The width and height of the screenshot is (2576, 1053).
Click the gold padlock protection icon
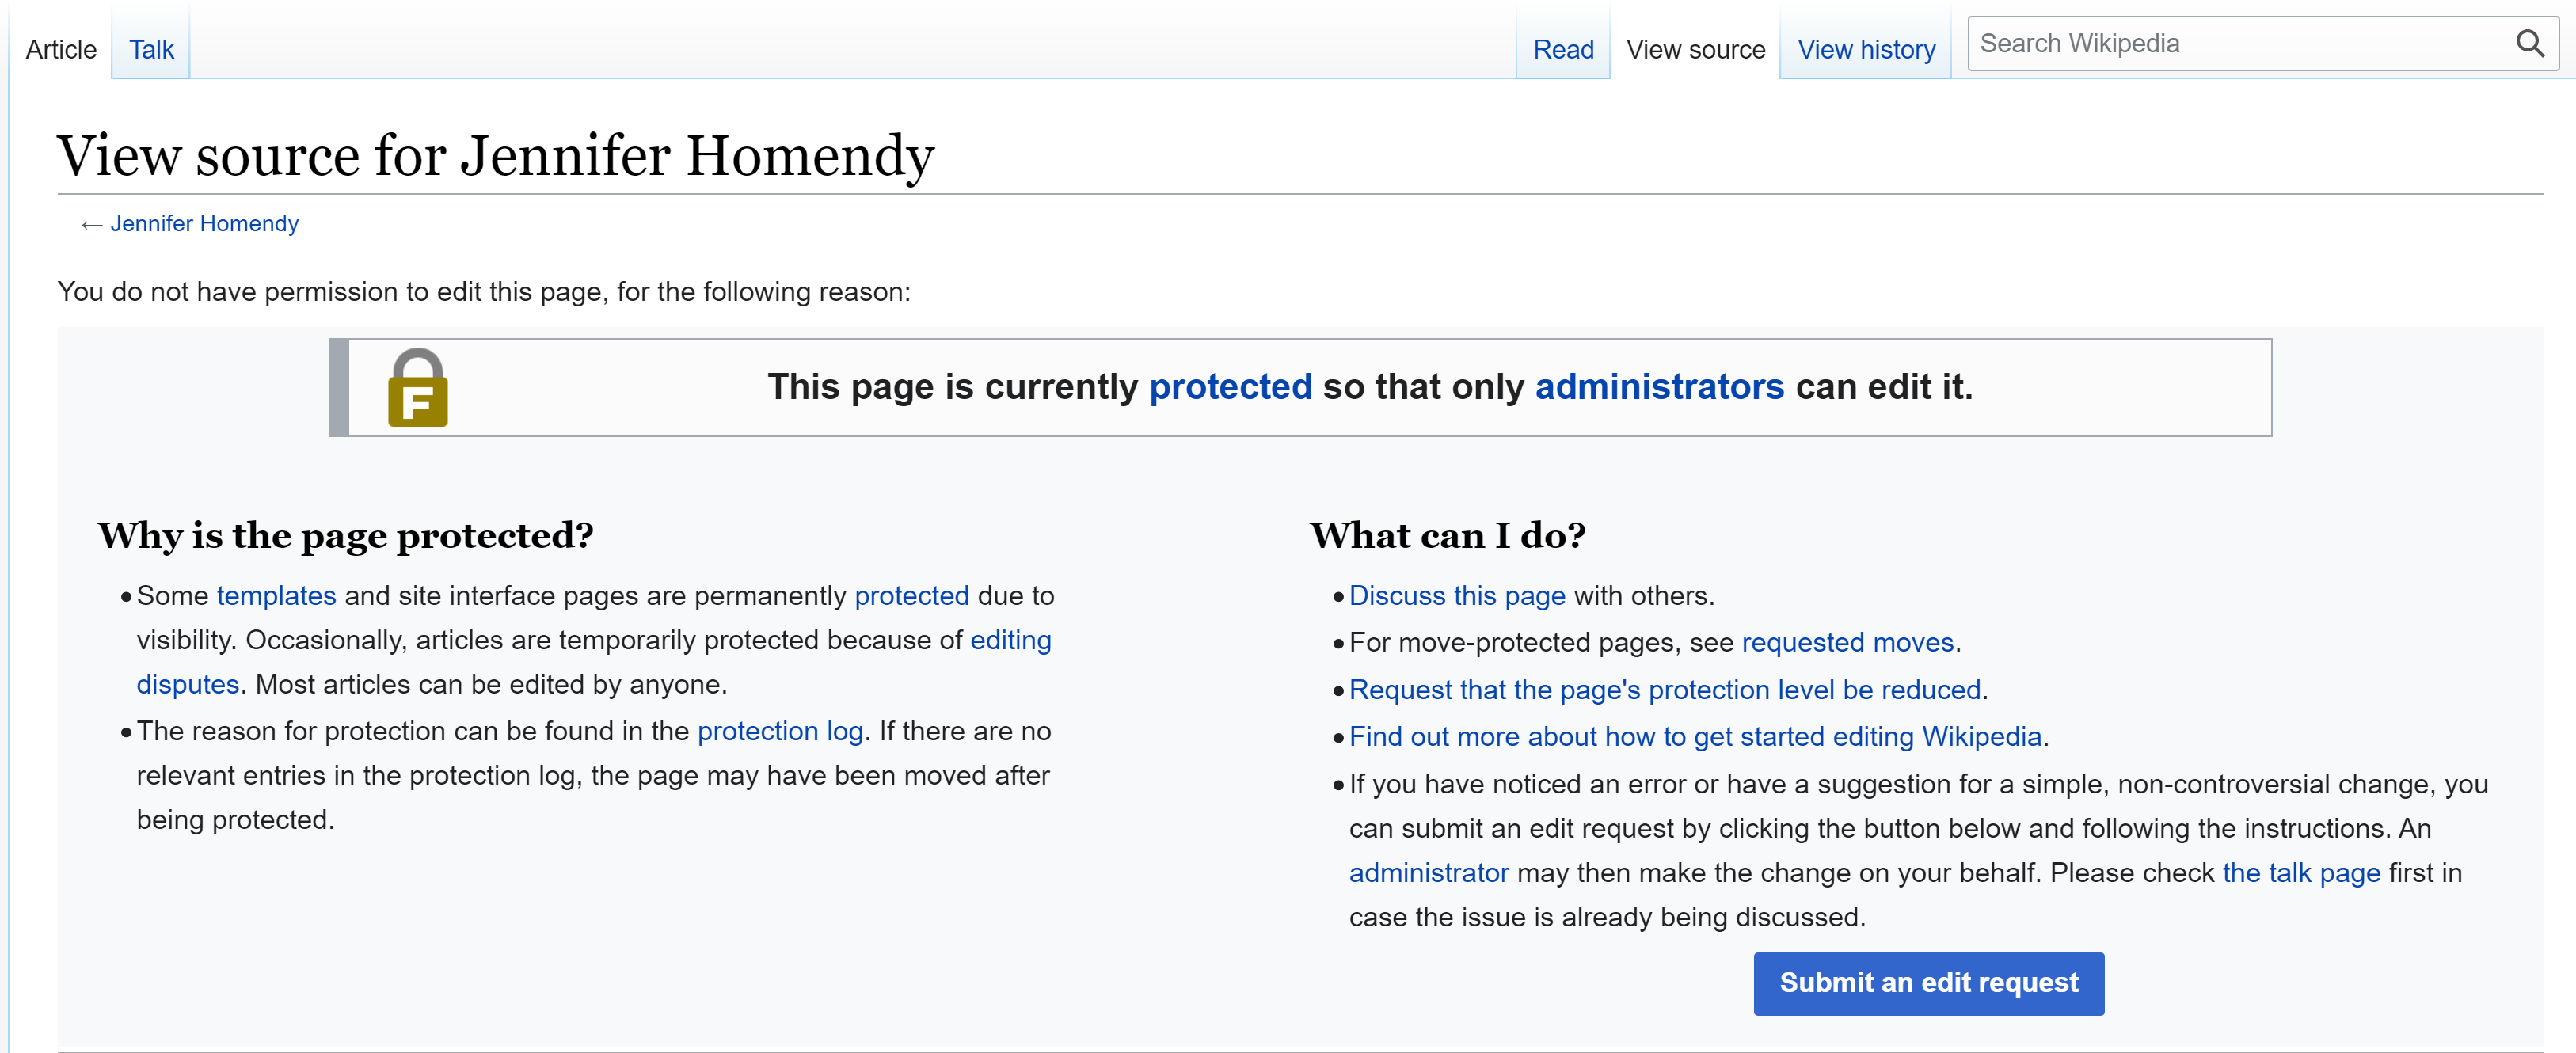coord(417,388)
